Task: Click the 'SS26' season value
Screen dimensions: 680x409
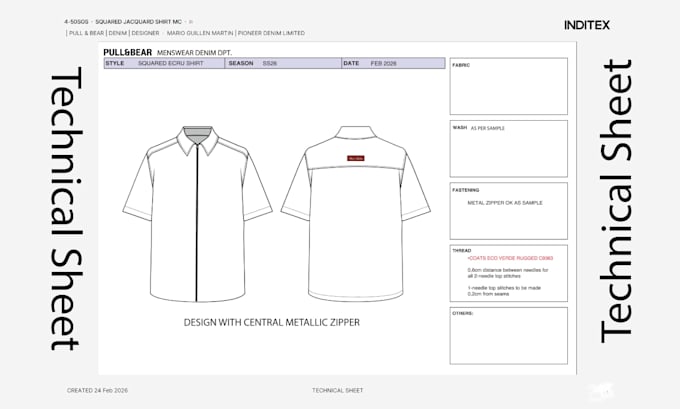Action: 269,63
